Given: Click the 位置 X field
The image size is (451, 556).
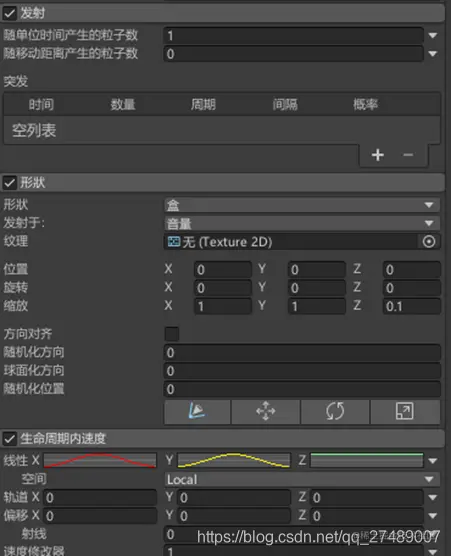Looking at the screenshot, I should pos(223,269).
